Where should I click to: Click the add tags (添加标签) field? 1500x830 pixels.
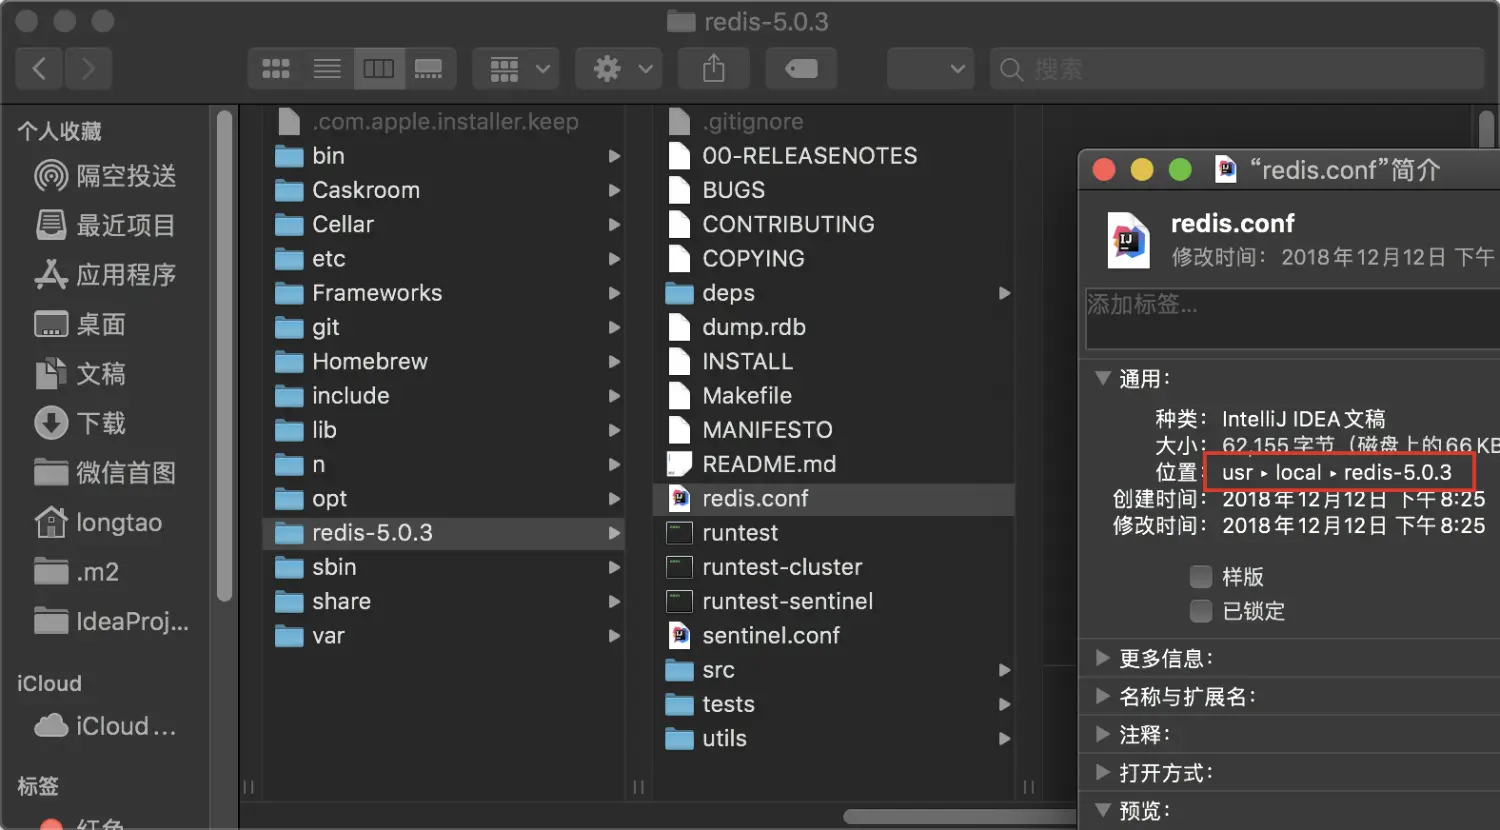pyautogui.click(x=1292, y=319)
